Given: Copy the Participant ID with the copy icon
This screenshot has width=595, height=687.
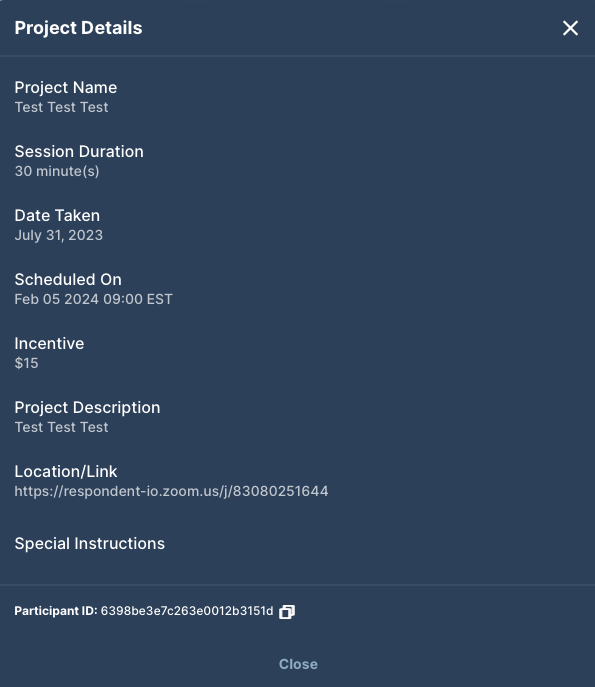Looking at the screenshot, I should (287, 612).
